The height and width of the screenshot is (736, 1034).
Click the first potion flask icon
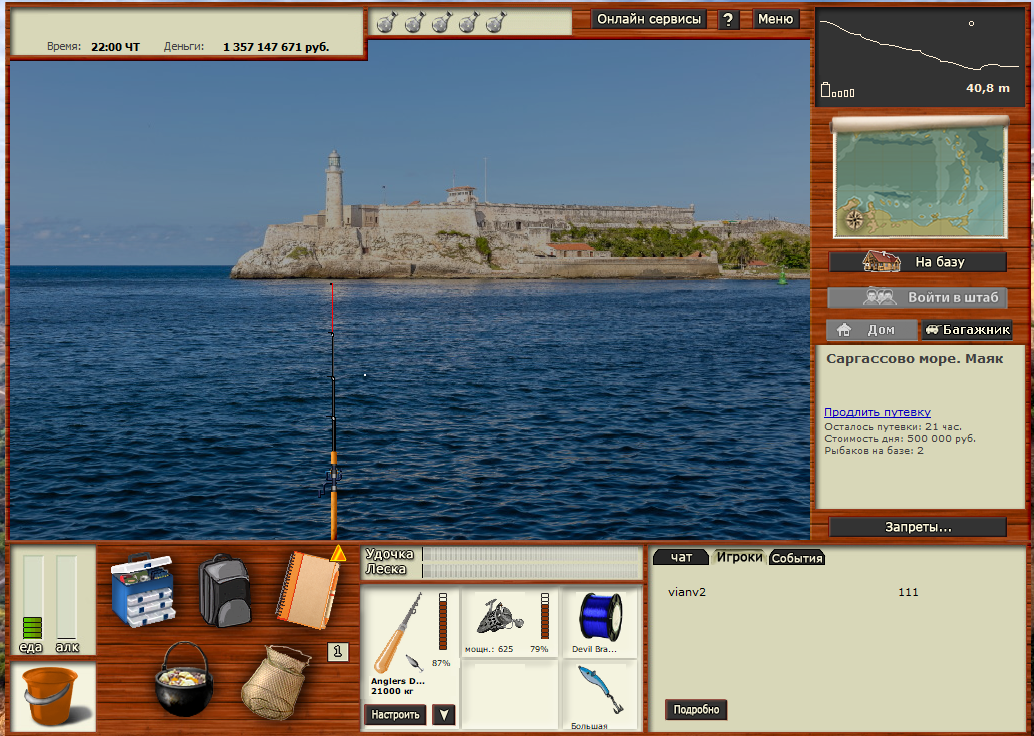pos(387,22)
